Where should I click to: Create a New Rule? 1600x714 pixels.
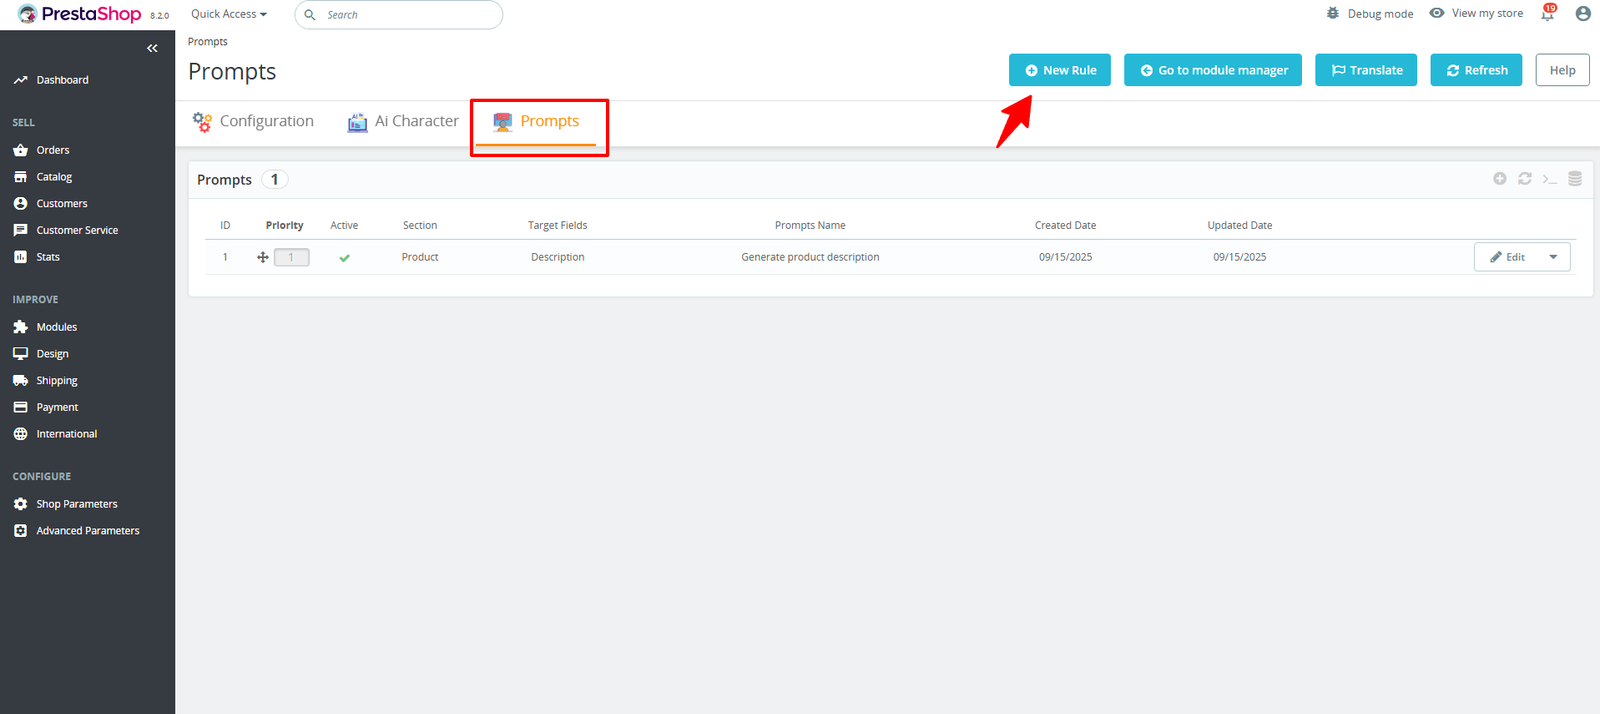[x=1060, y=70]
